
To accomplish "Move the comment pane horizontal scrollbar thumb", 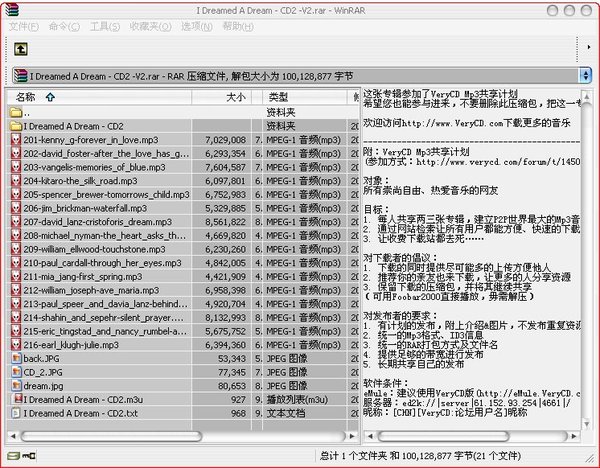I will [x=443, y=436].
